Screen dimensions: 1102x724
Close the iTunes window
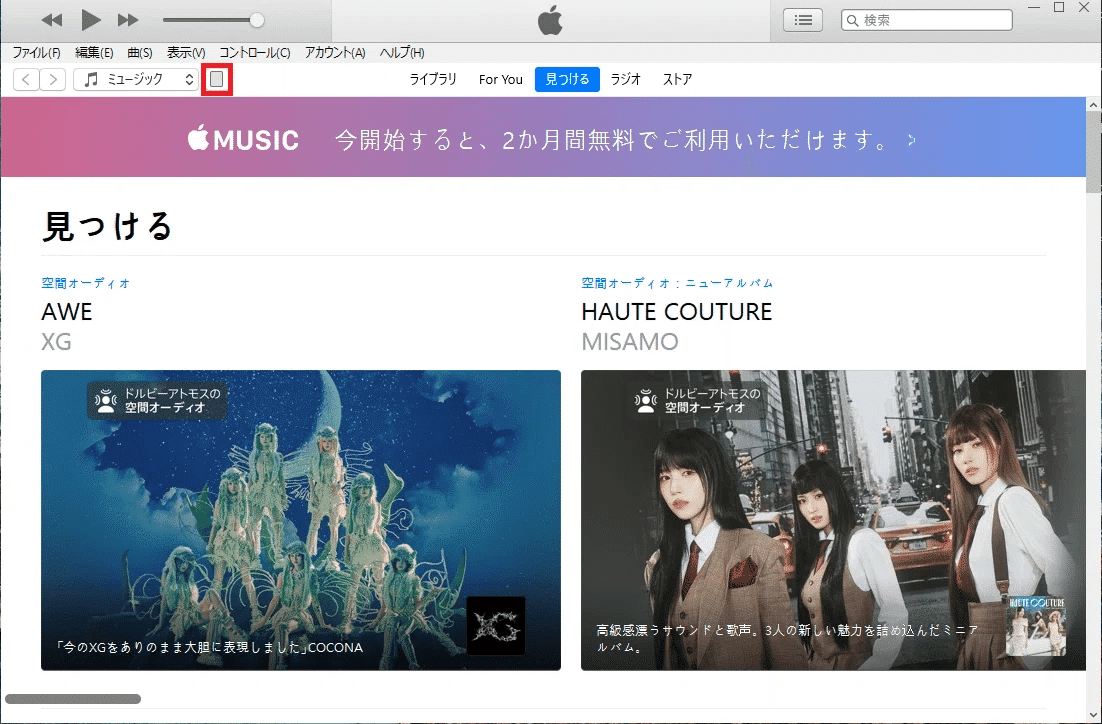[x=1084, y=7]
